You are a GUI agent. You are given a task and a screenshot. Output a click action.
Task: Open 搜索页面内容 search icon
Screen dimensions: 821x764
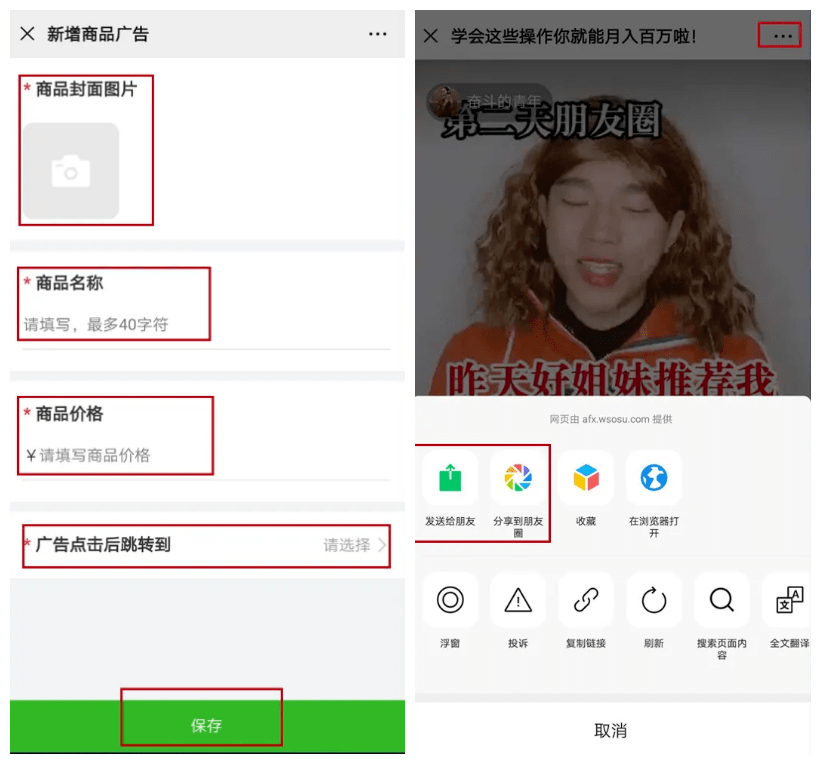click(x=722, y=600)
